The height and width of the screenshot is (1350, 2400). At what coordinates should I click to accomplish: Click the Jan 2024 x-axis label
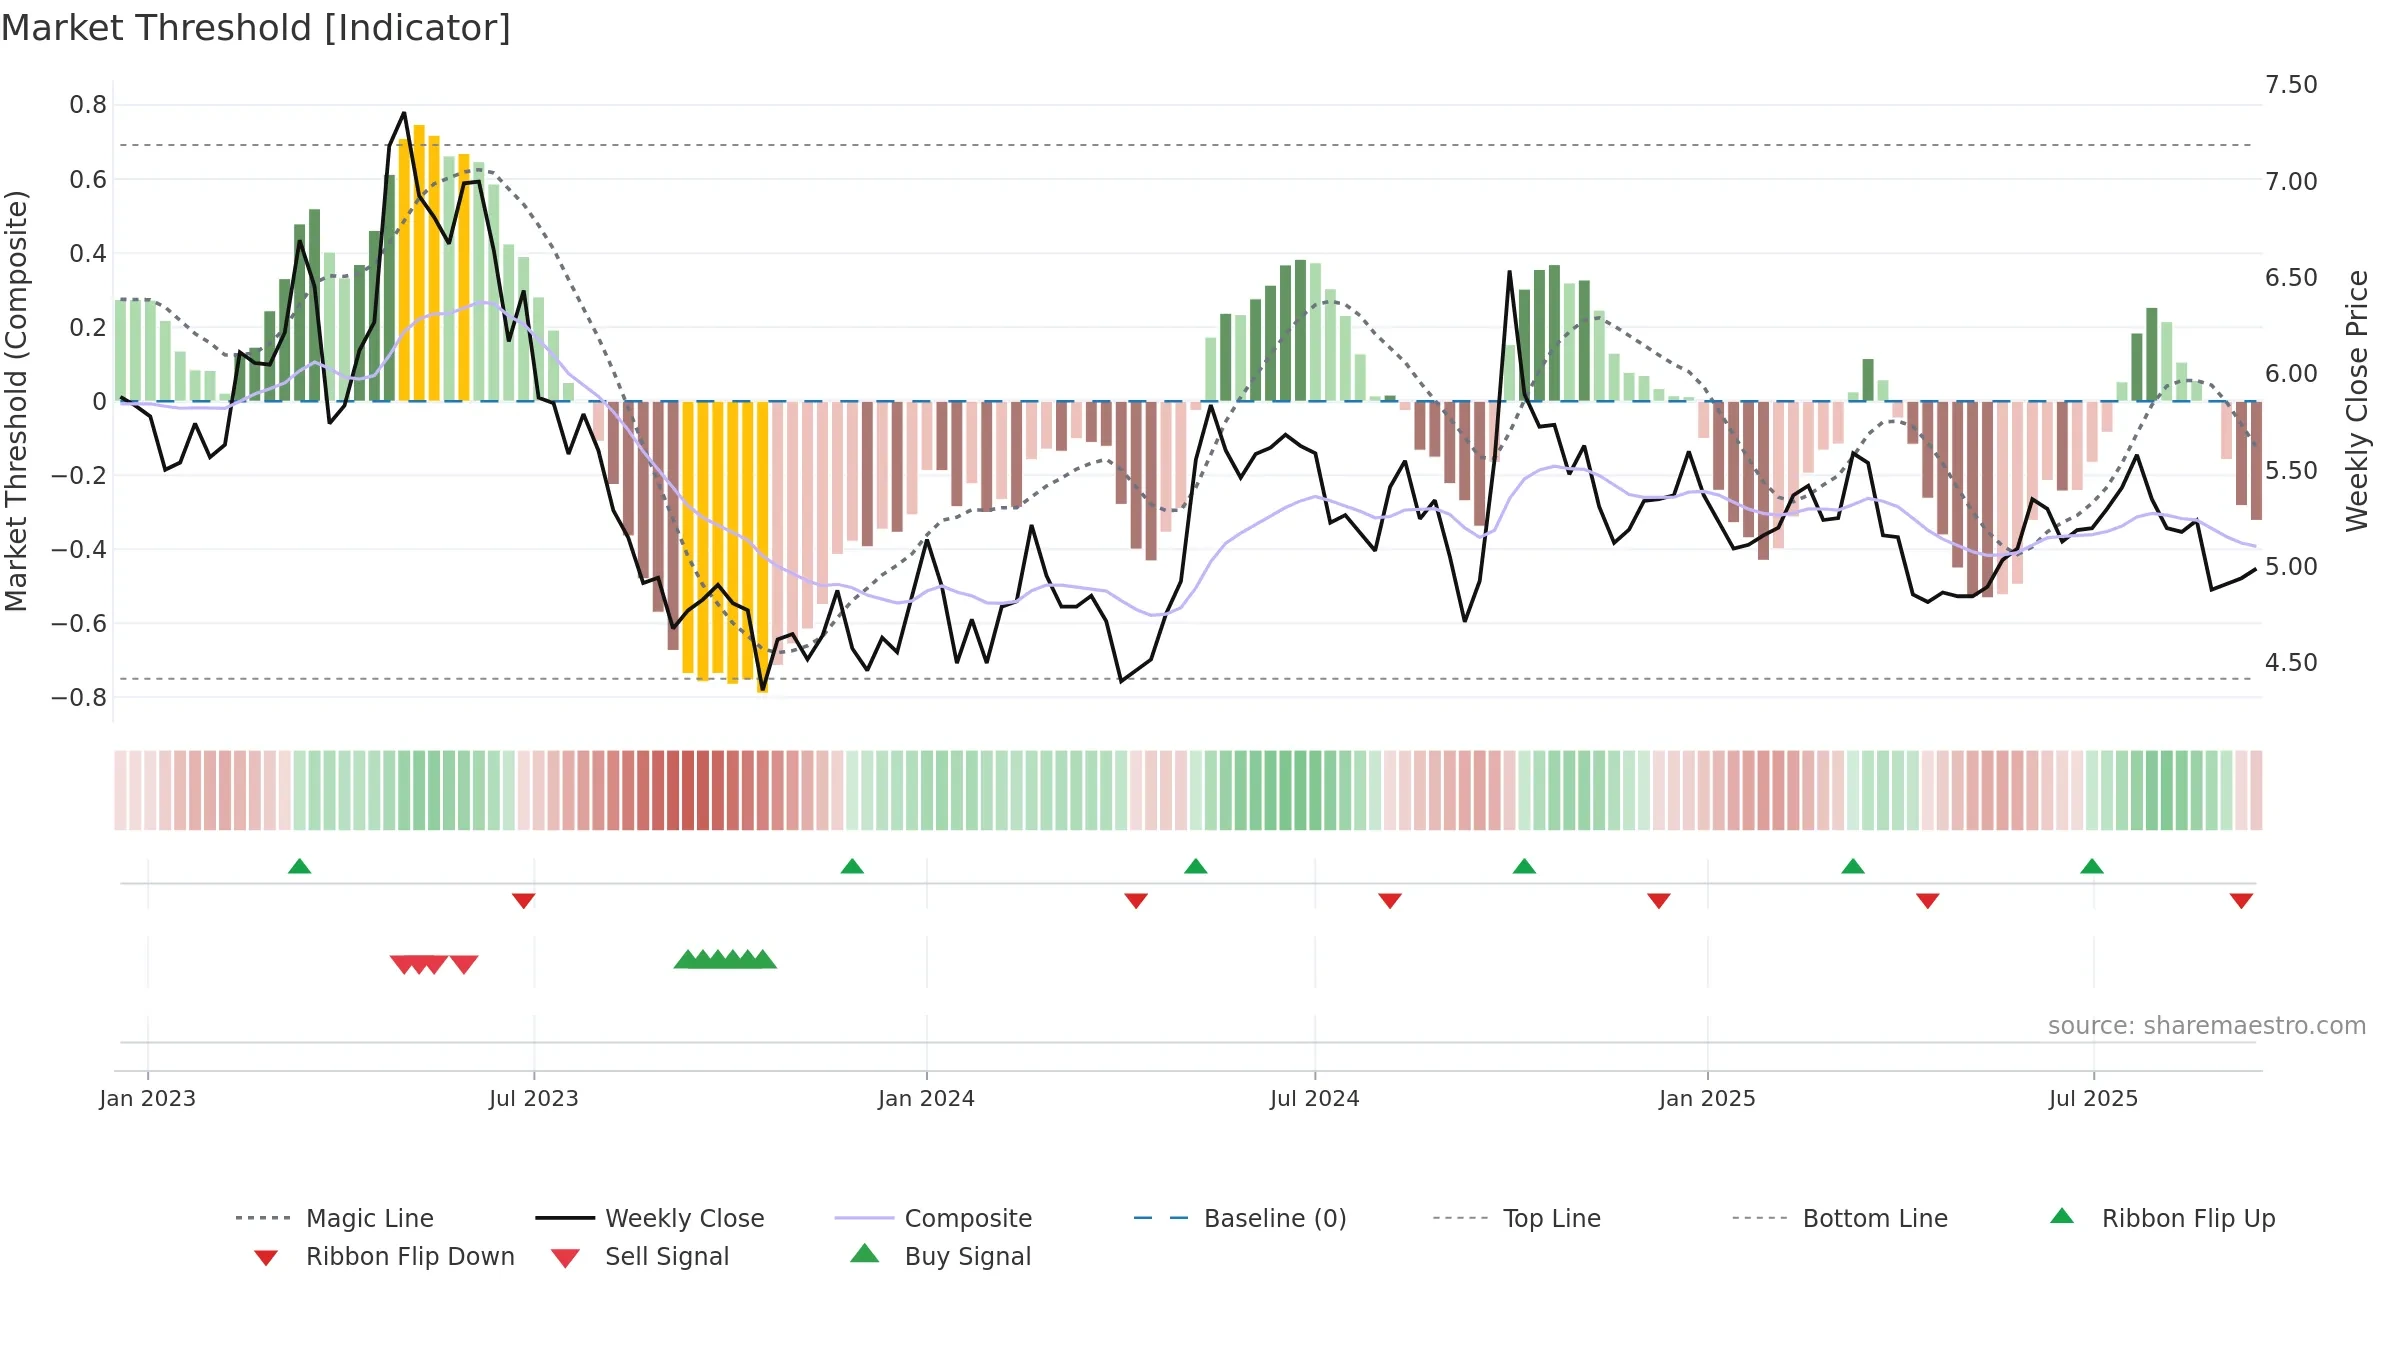(x=927, y=1098)
